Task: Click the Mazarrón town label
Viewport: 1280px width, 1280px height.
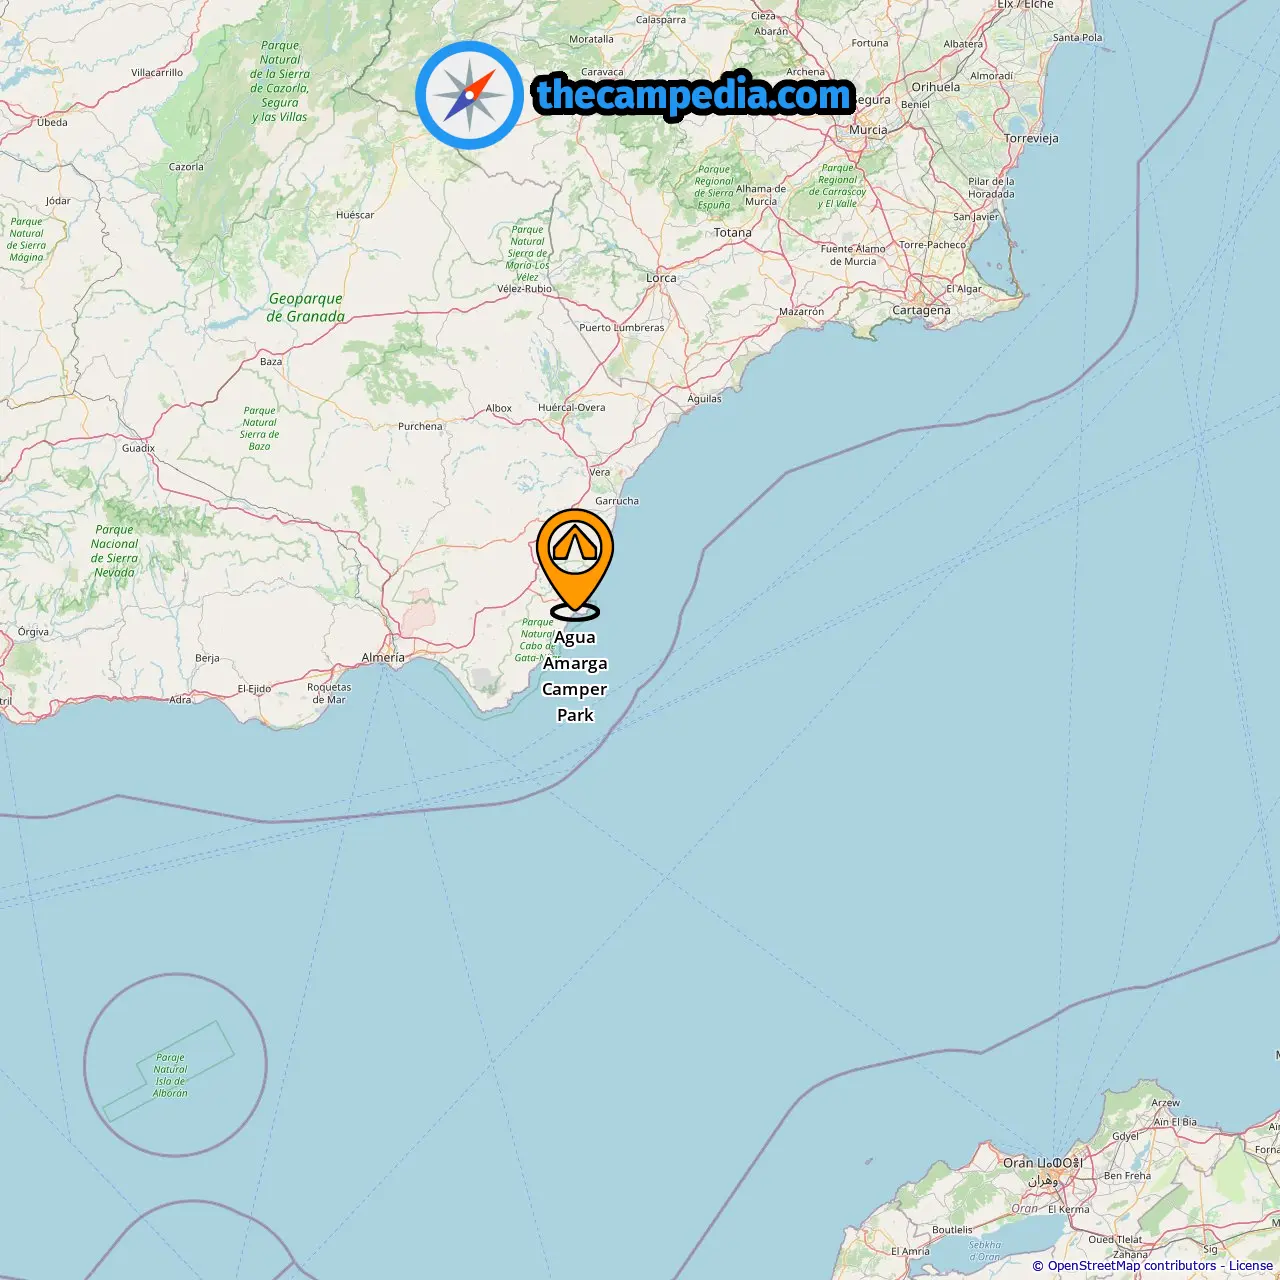Action: tap(802, 311)
